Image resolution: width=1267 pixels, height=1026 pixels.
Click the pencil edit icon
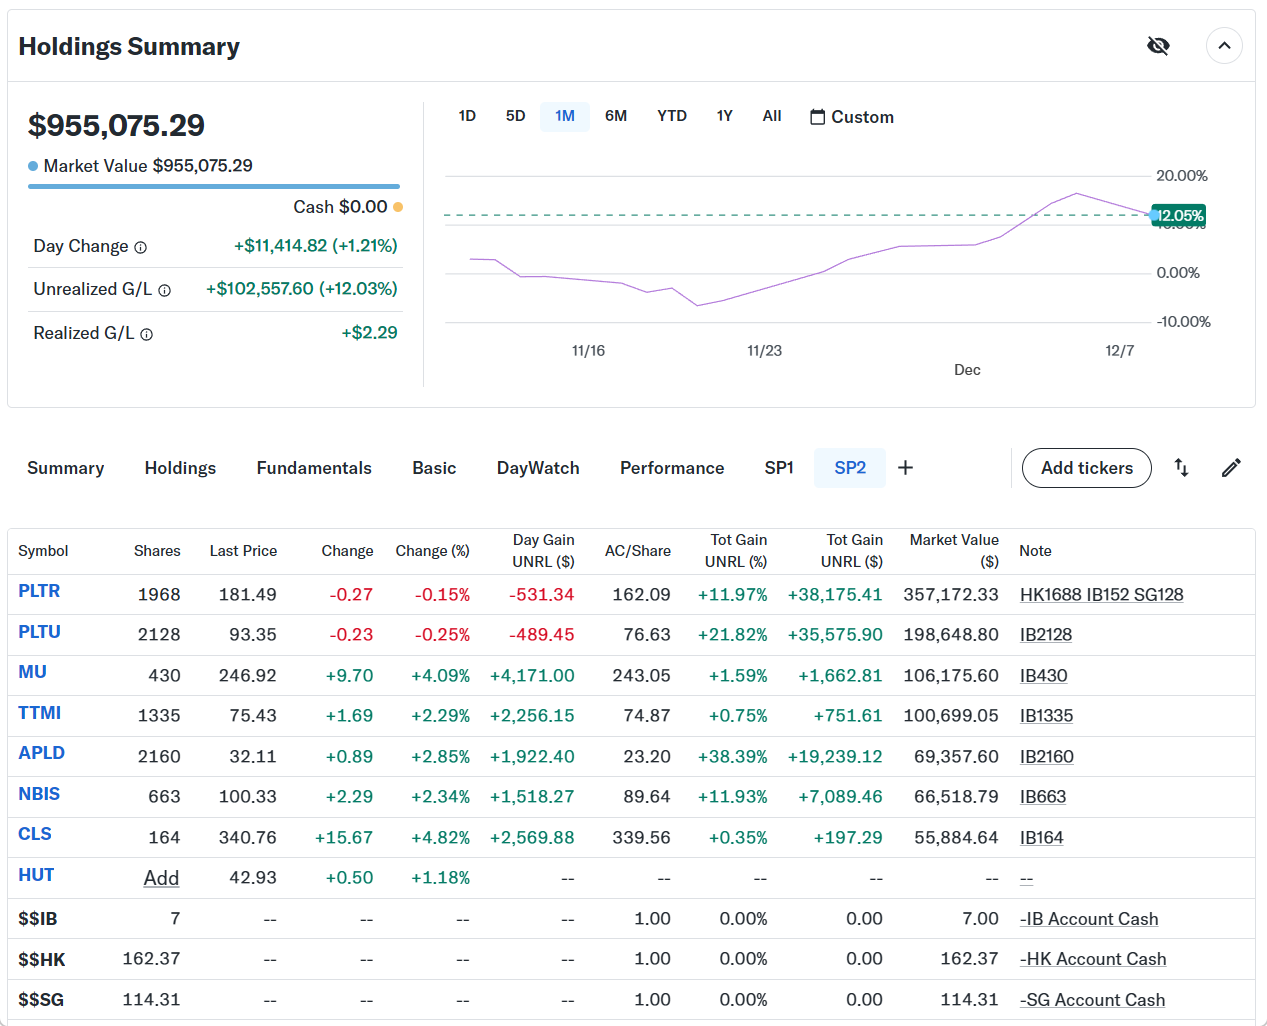[1231, 468]
